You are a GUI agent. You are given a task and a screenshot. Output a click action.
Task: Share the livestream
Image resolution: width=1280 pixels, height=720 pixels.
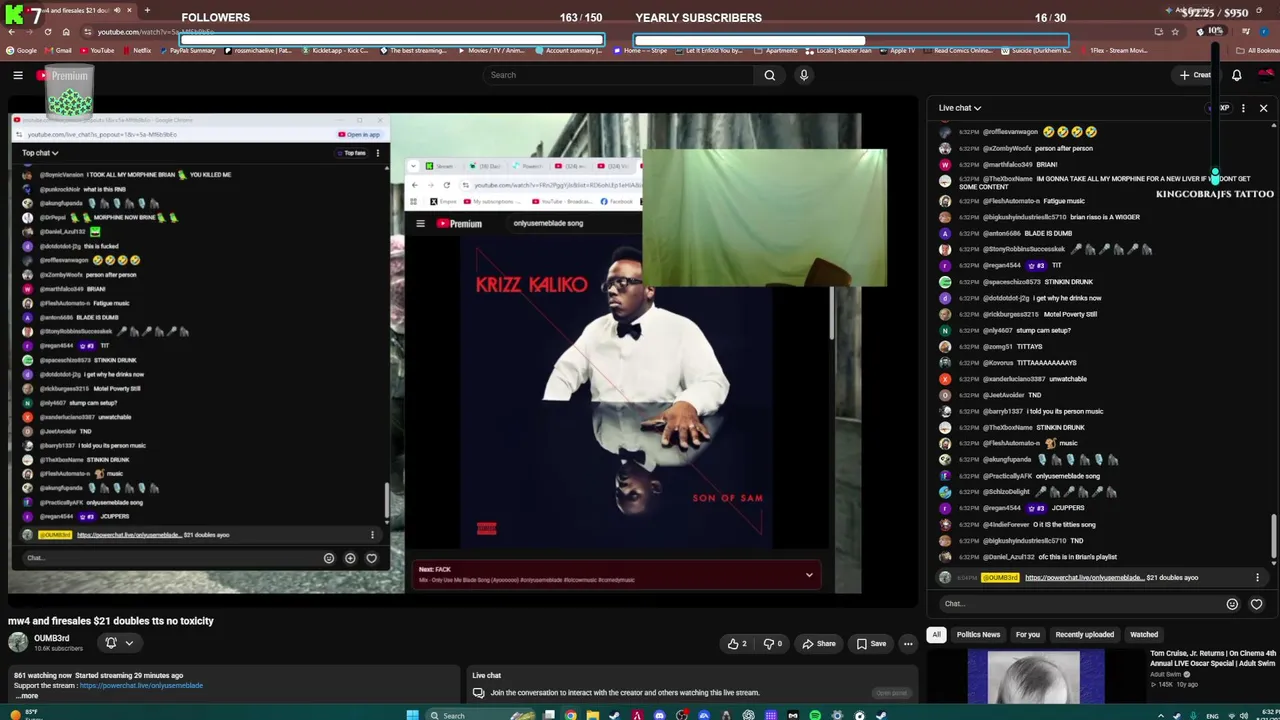819,644
